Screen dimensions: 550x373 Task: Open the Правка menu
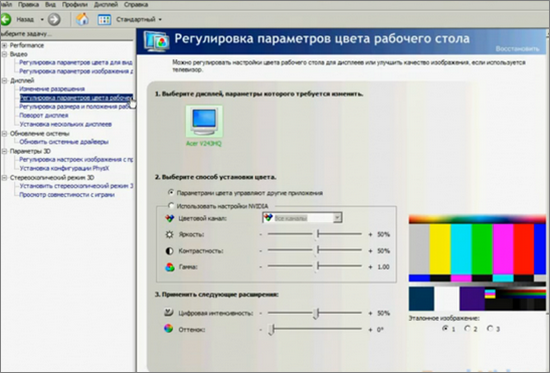pyautogui.click(x=28, y=5)
